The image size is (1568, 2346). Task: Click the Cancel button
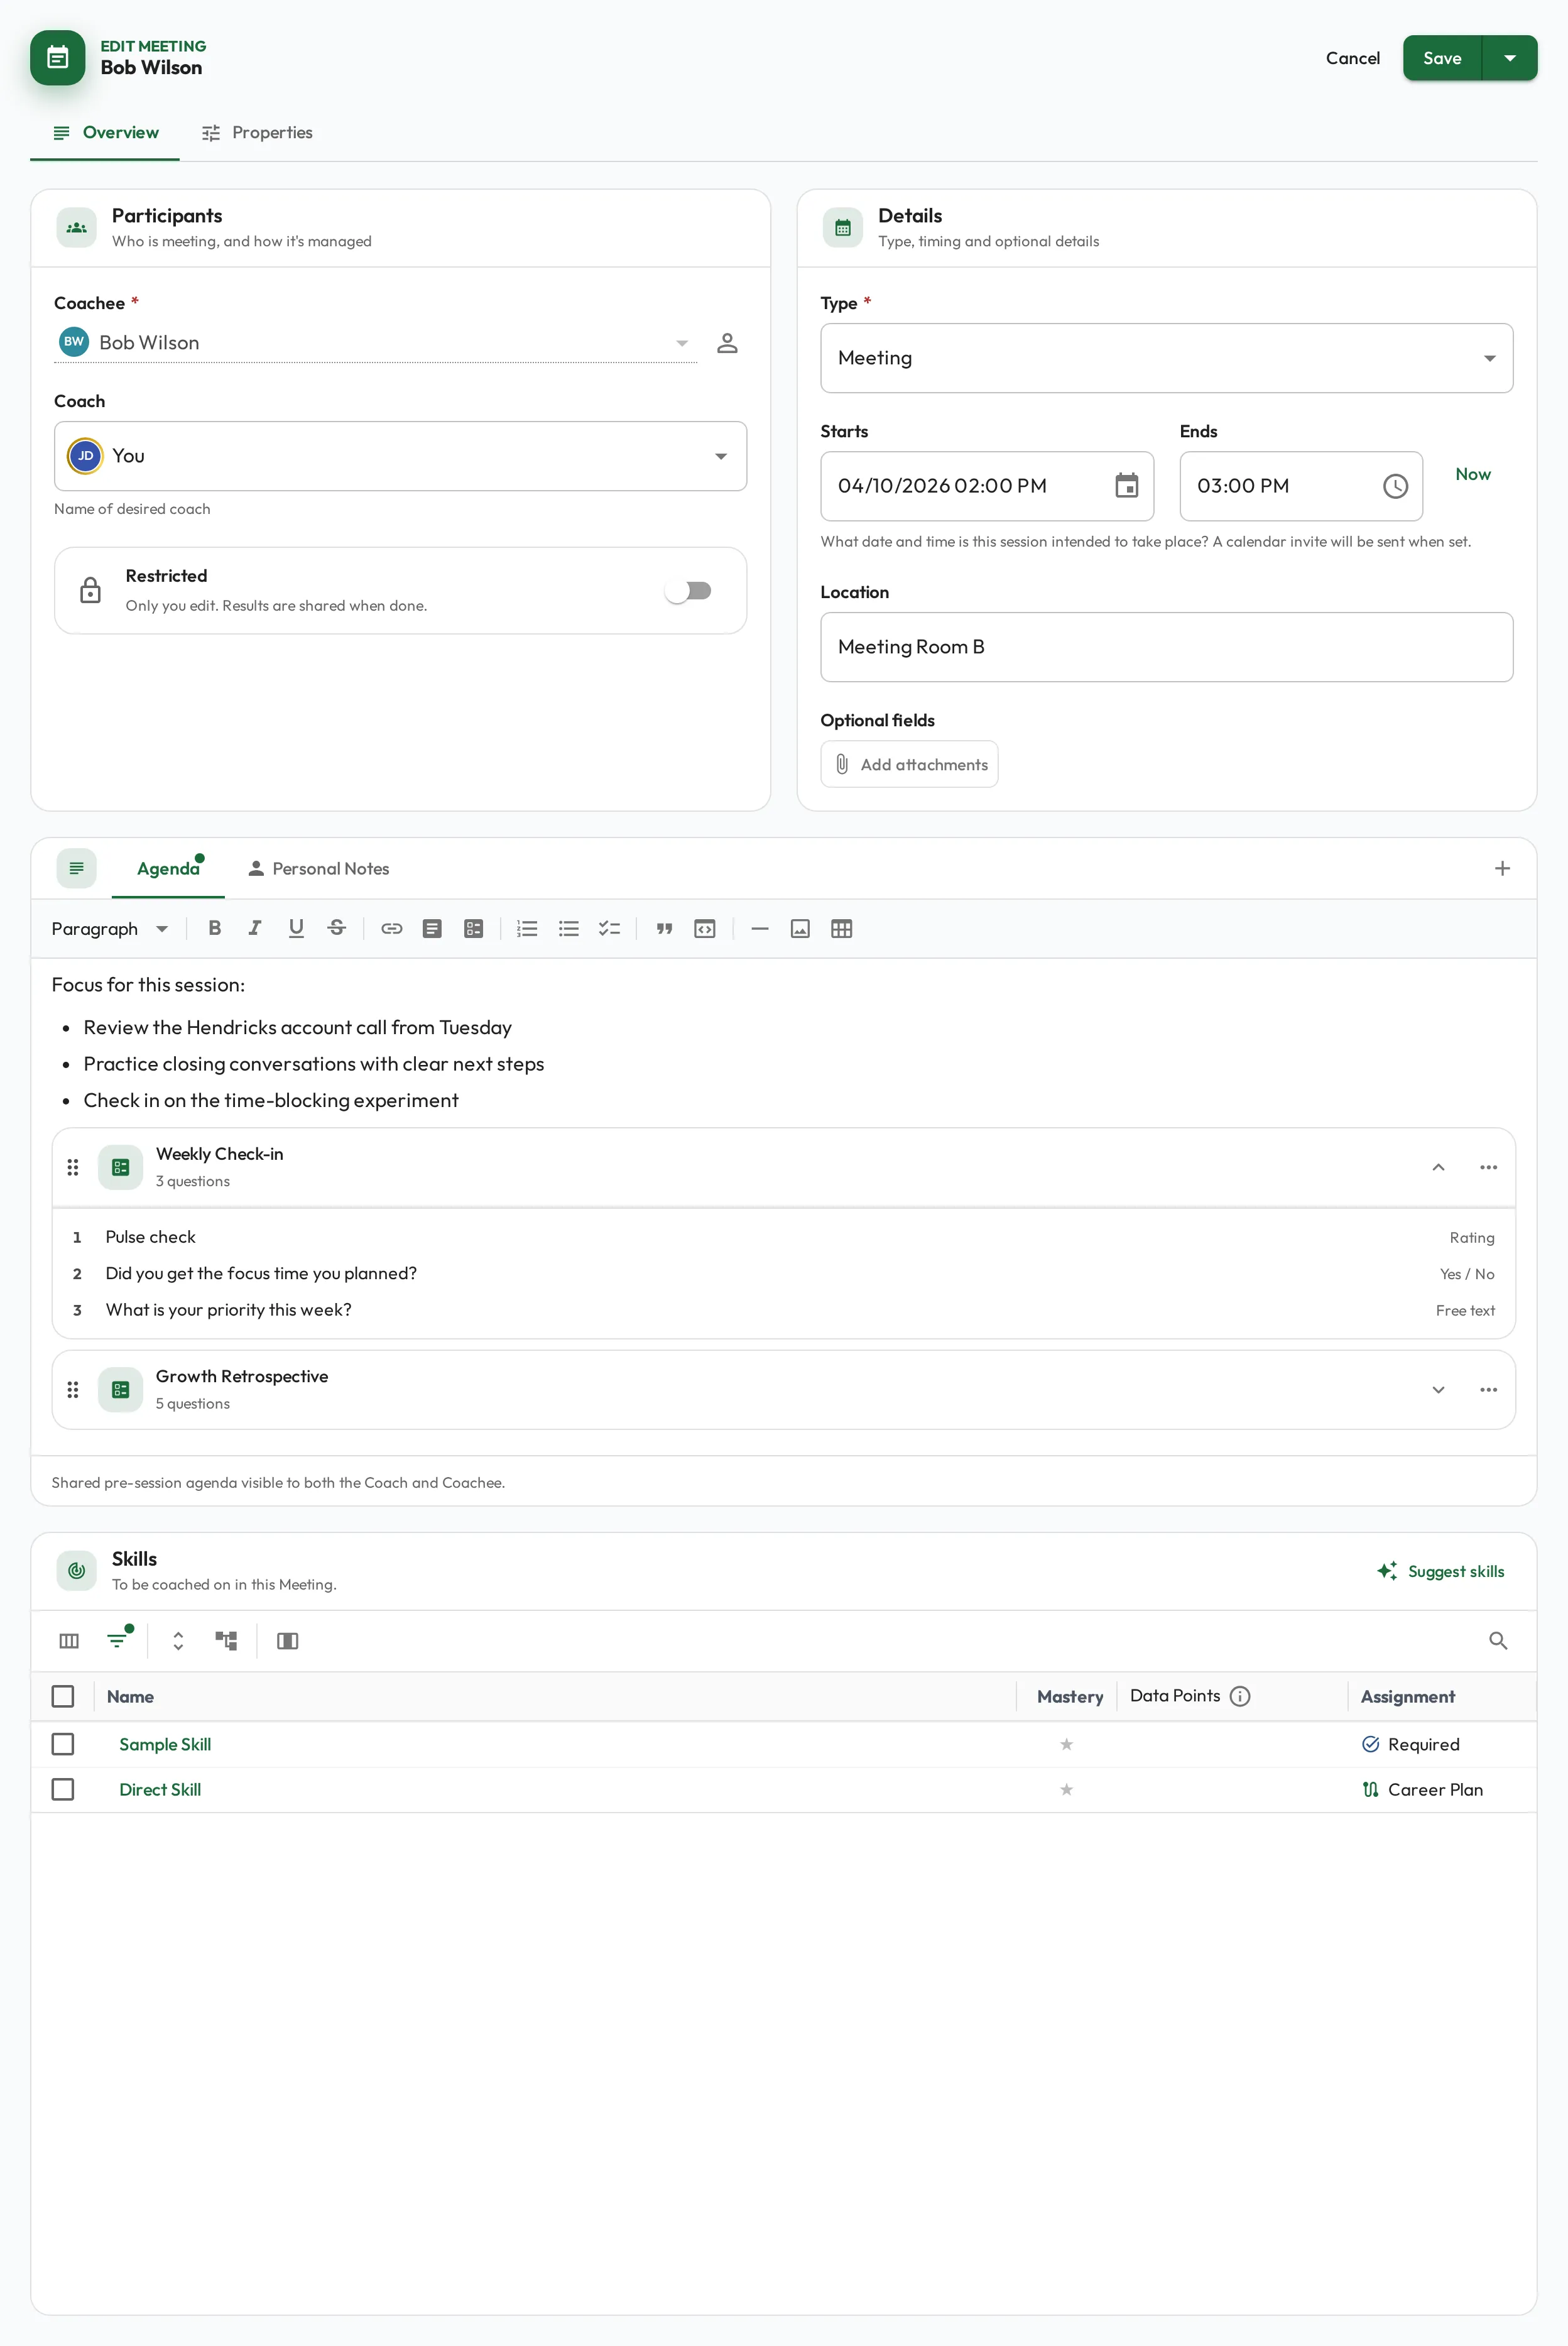tap(1352, 58)
